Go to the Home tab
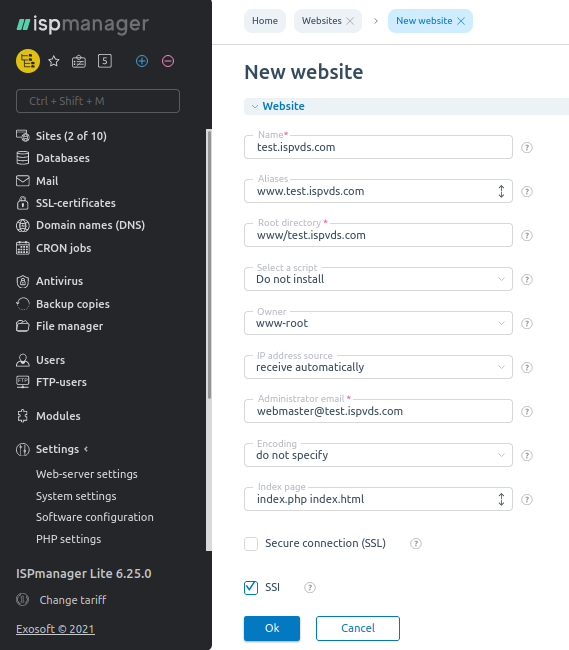569x650 pixels. pyautogui.click(x=265, y=21)
